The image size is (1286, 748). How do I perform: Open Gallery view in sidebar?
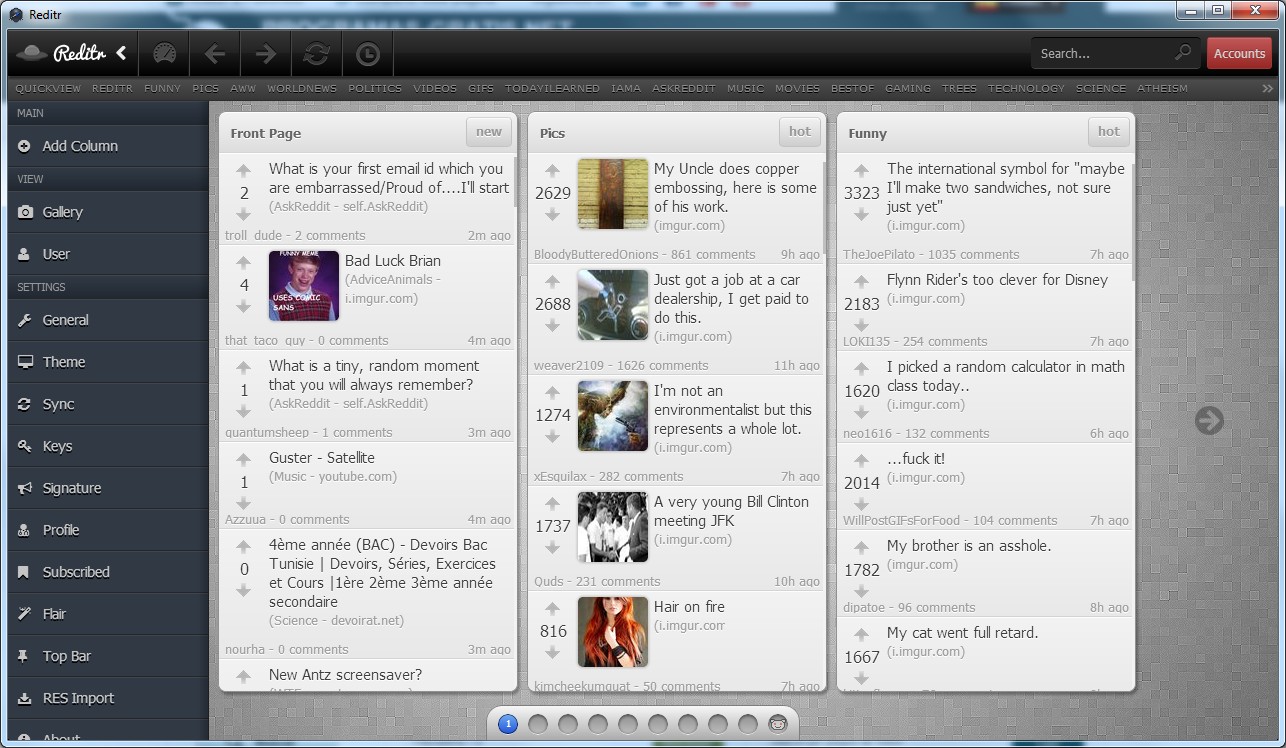pos(108,212)
